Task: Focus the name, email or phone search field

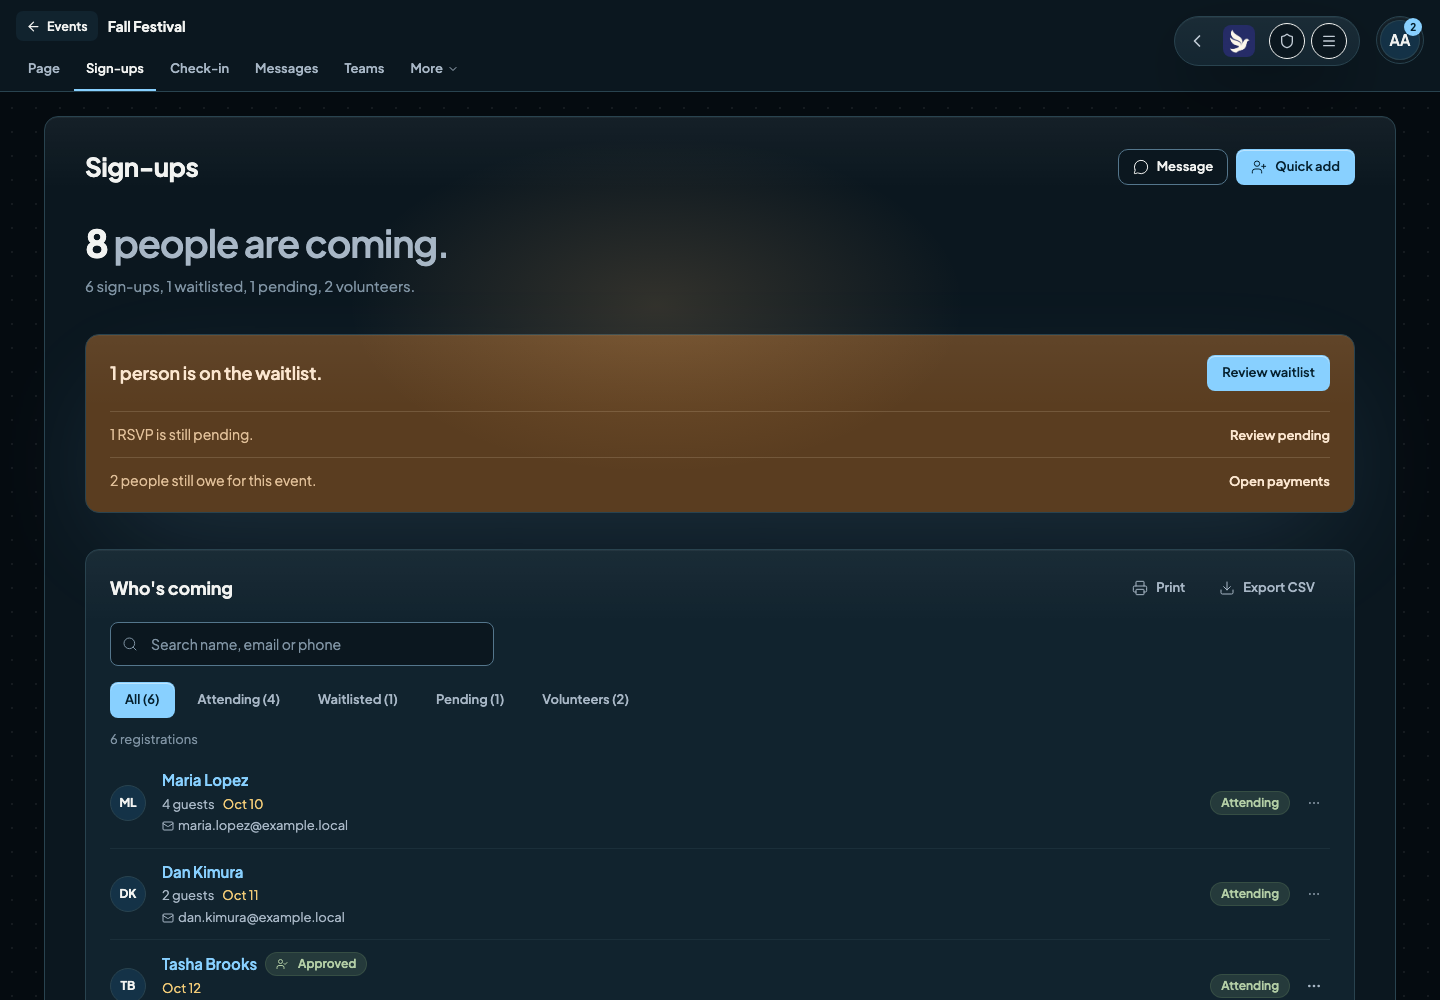Action: click(302, 644)
